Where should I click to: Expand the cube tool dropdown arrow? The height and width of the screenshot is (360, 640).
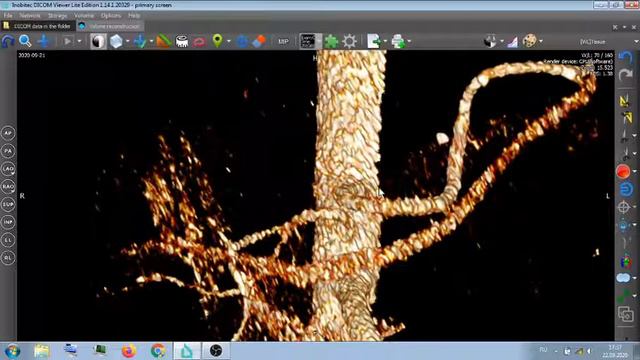[128, 41]
